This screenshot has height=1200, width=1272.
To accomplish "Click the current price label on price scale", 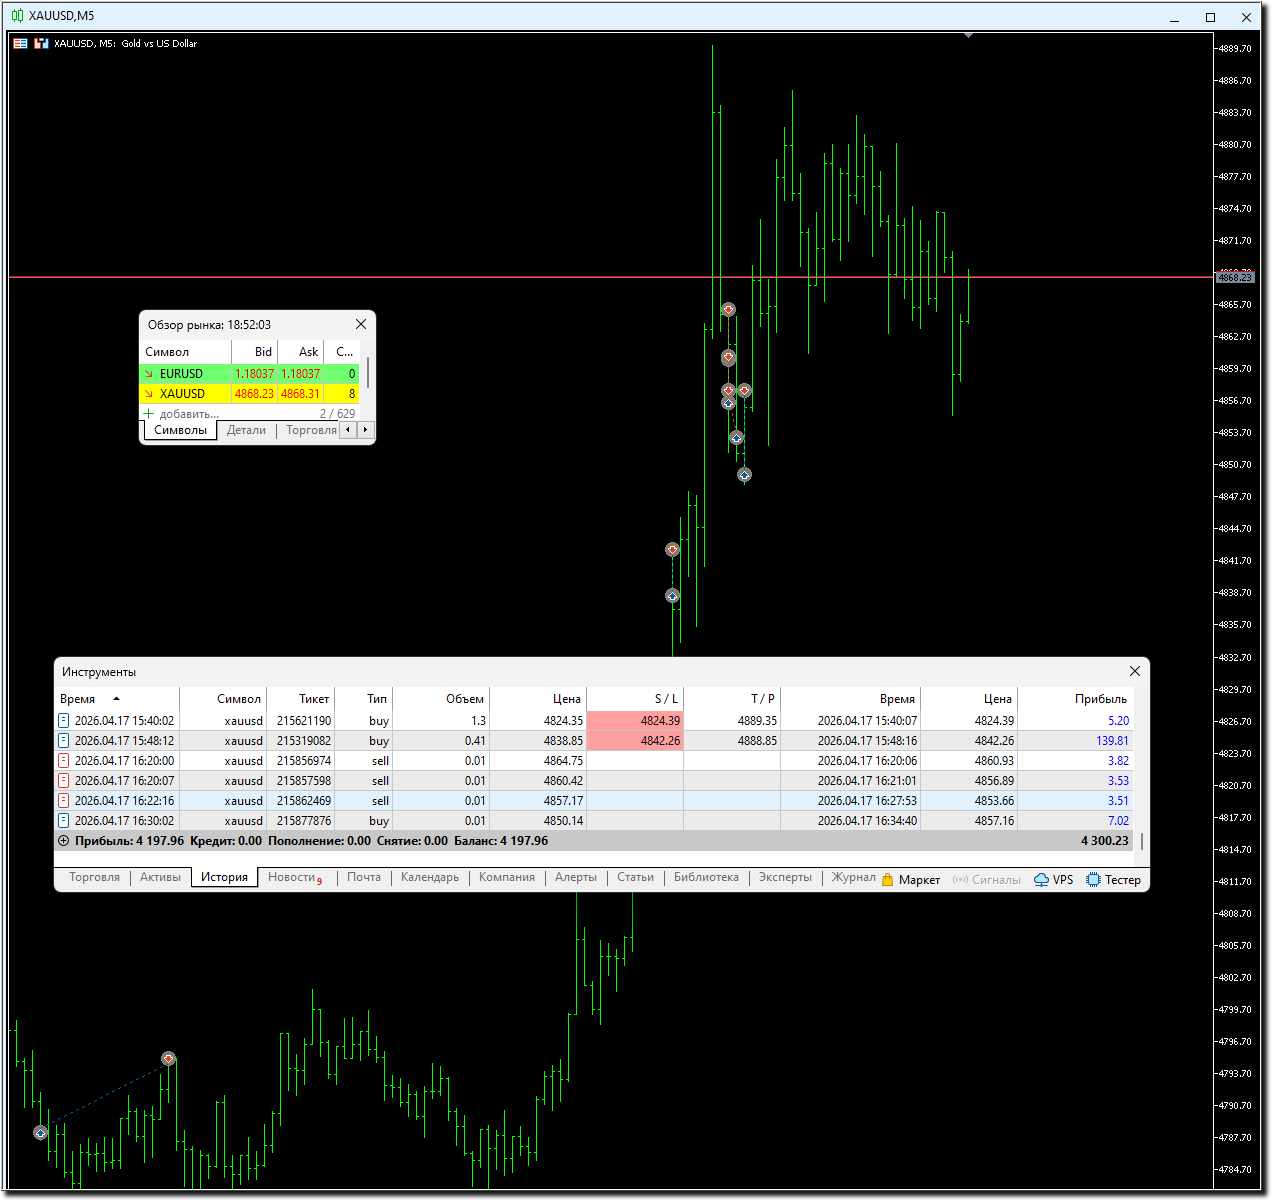I will click(1234, 277).
